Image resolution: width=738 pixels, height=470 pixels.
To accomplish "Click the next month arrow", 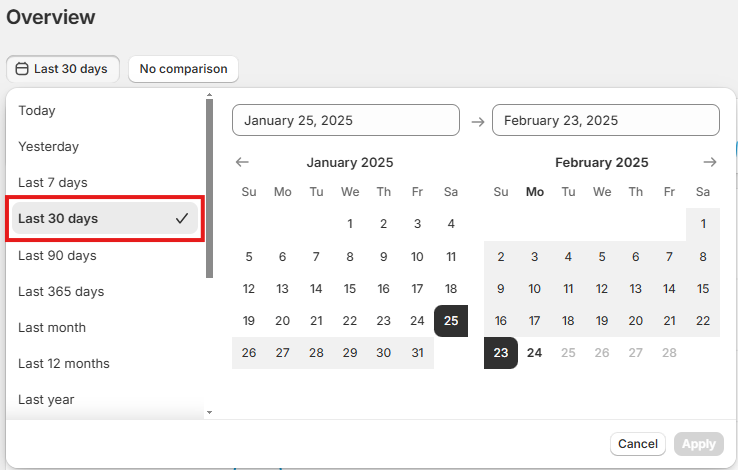I will pyautogui.click(x=710, y=162).
